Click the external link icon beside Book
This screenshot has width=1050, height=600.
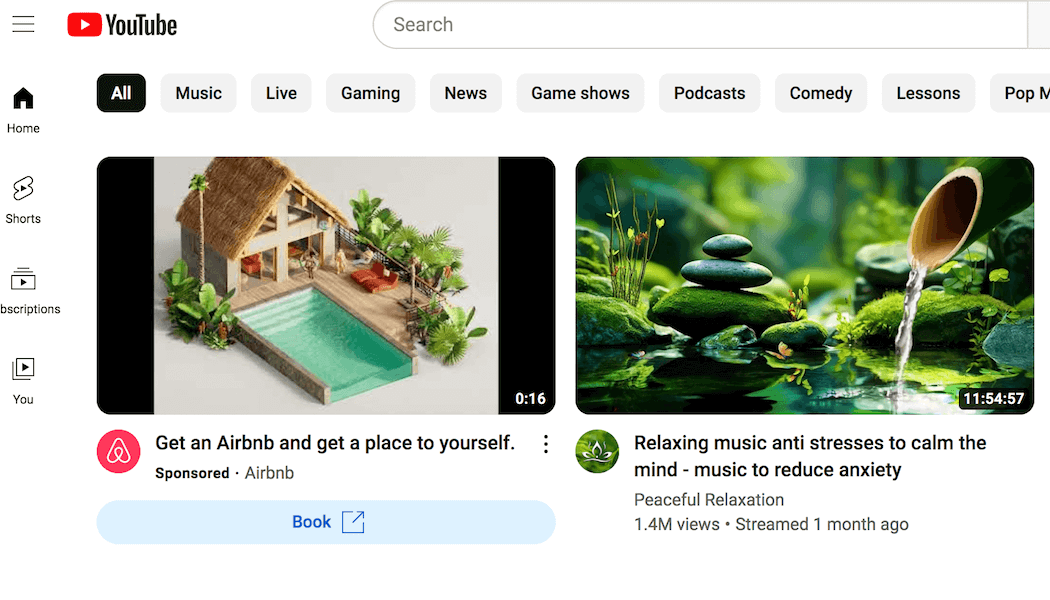click(x=353, y=522)
